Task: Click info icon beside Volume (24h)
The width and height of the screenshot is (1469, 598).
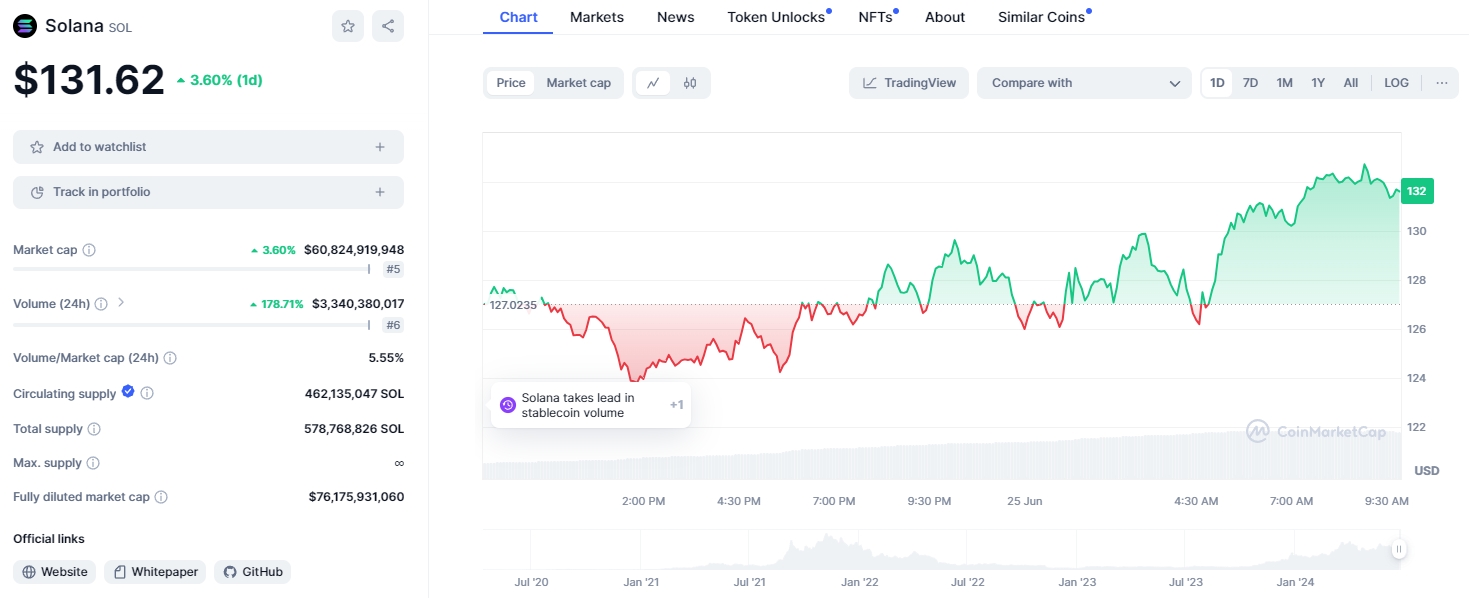Action: tap(101, 304)
